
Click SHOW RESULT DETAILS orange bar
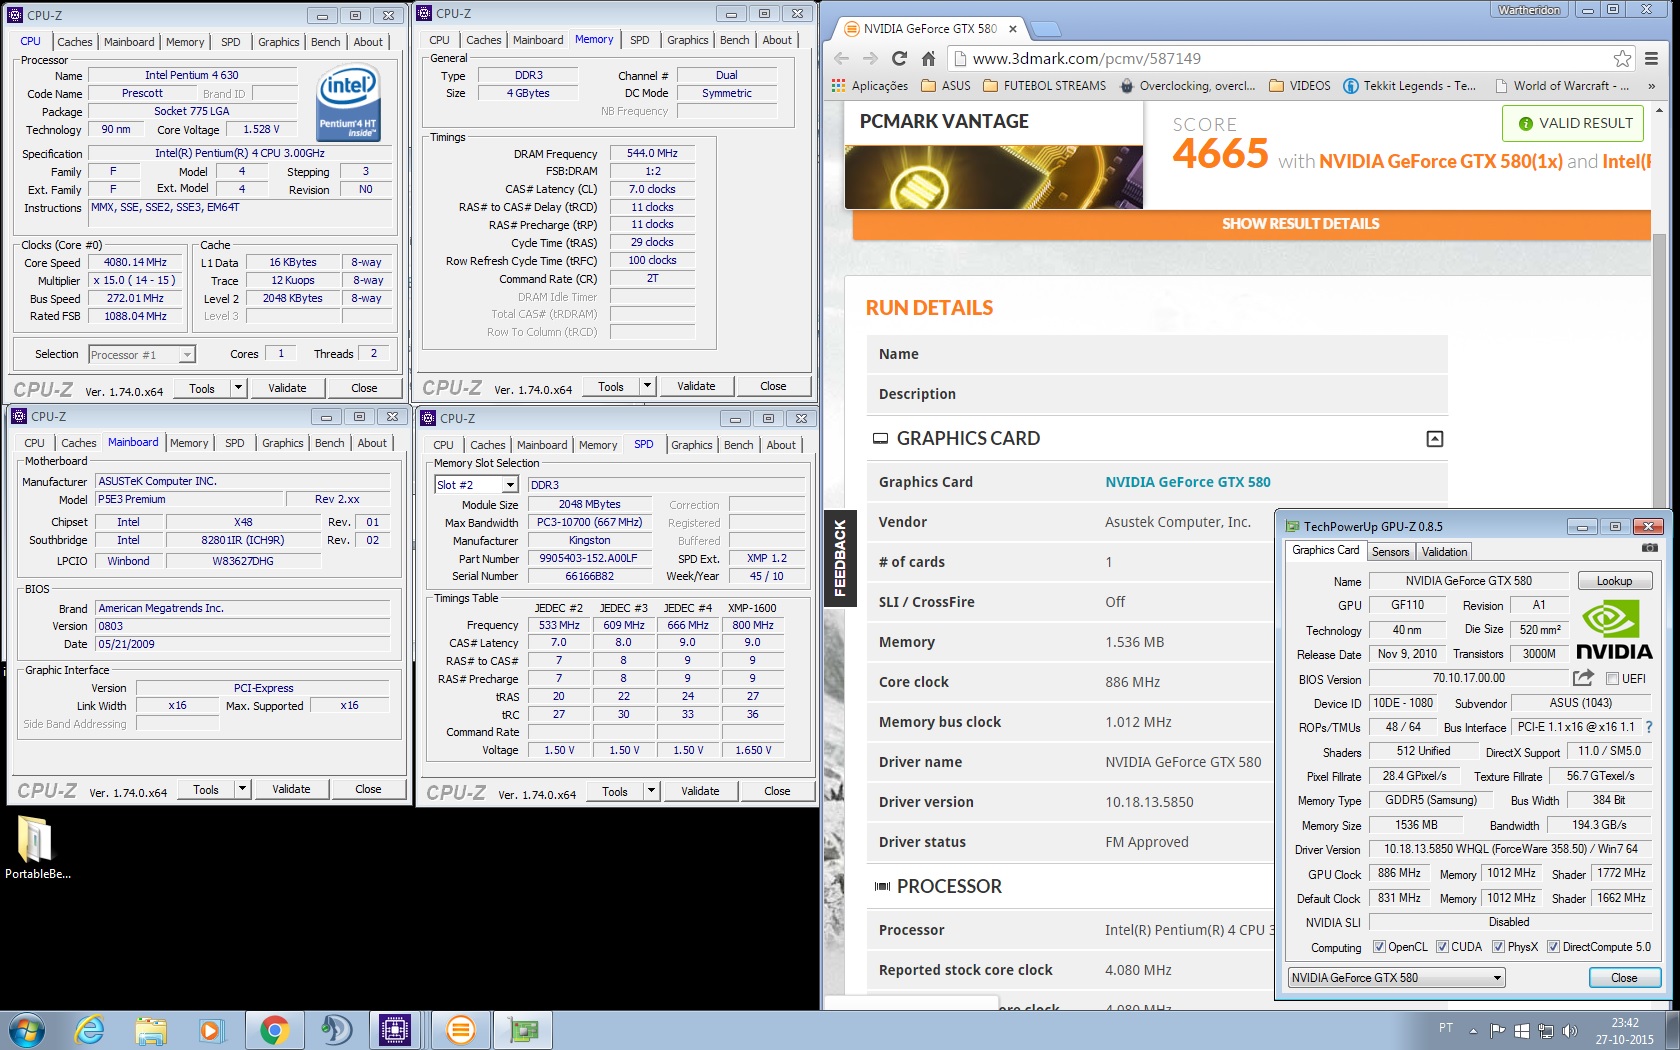tap(1251, 224)
